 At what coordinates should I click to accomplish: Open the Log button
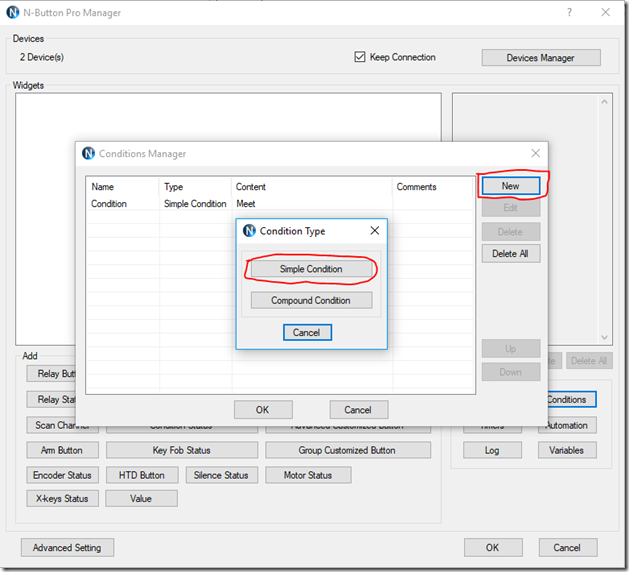point(492,450)
